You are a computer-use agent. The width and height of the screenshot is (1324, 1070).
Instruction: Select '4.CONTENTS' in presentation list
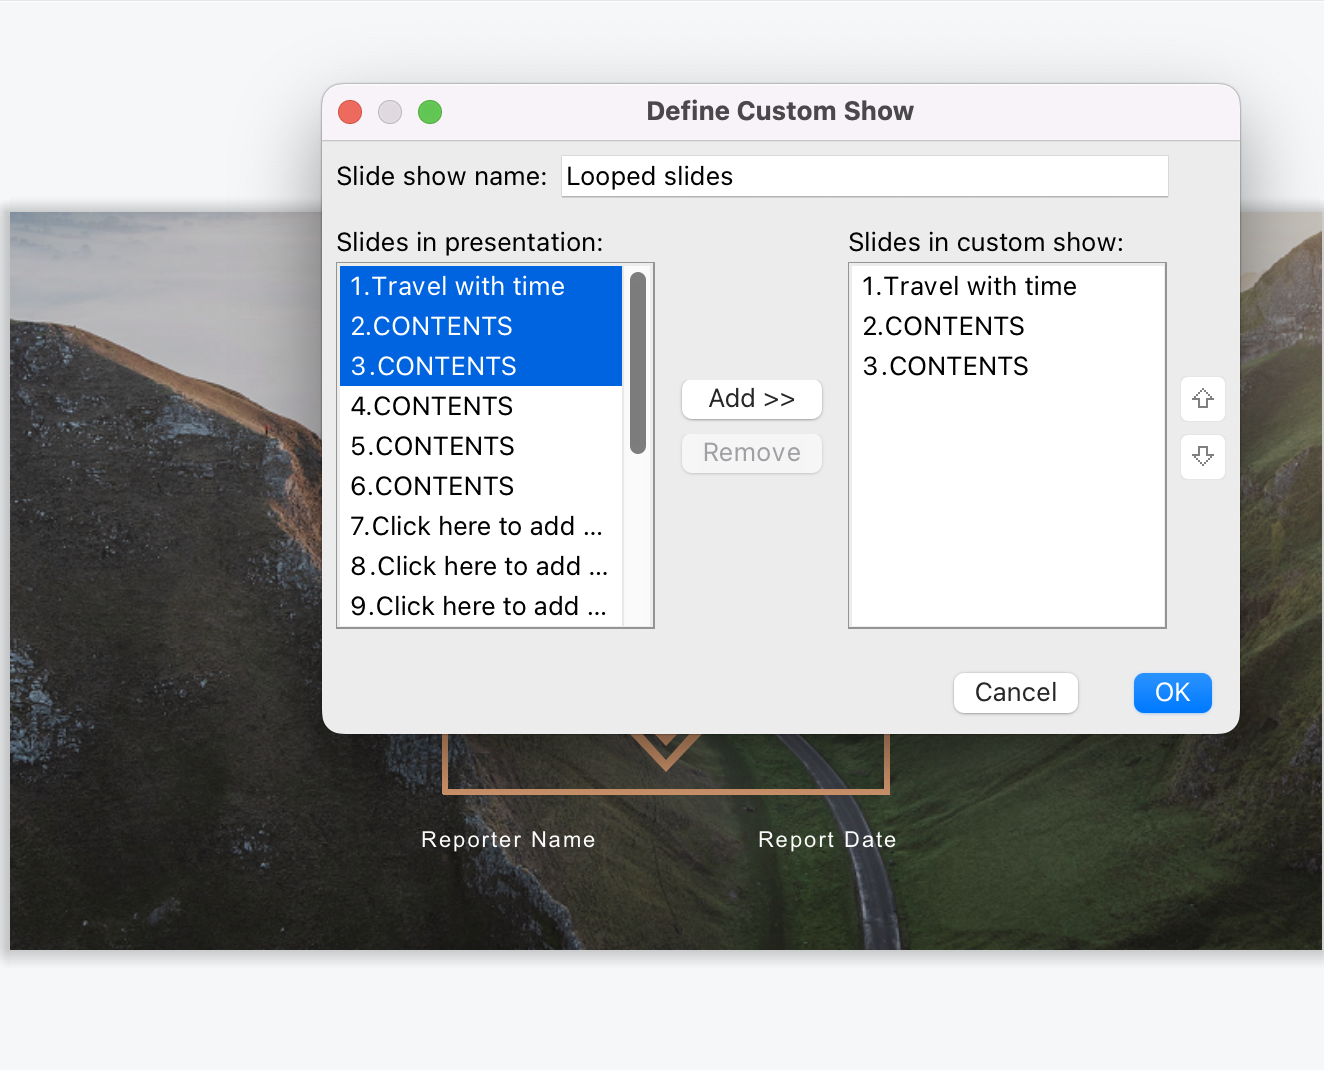point(481,406)
